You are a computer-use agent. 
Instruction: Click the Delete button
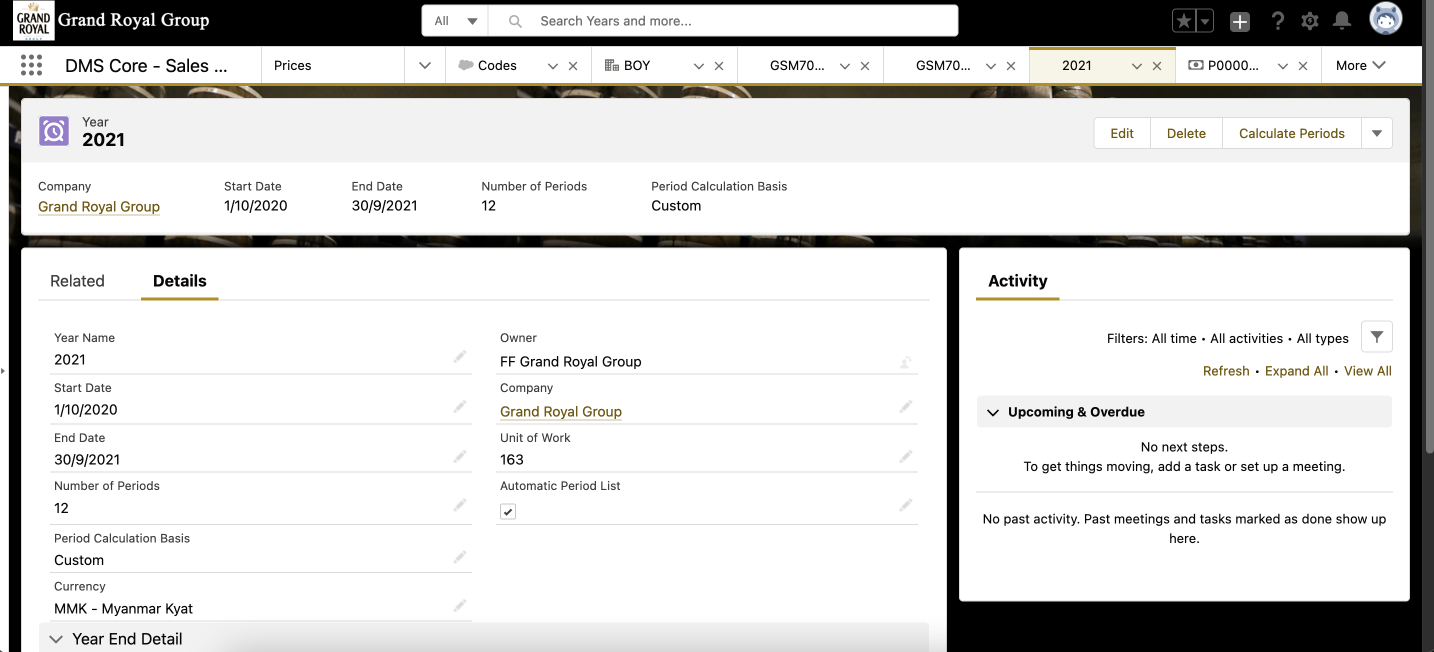click(x=1186, y=133)
